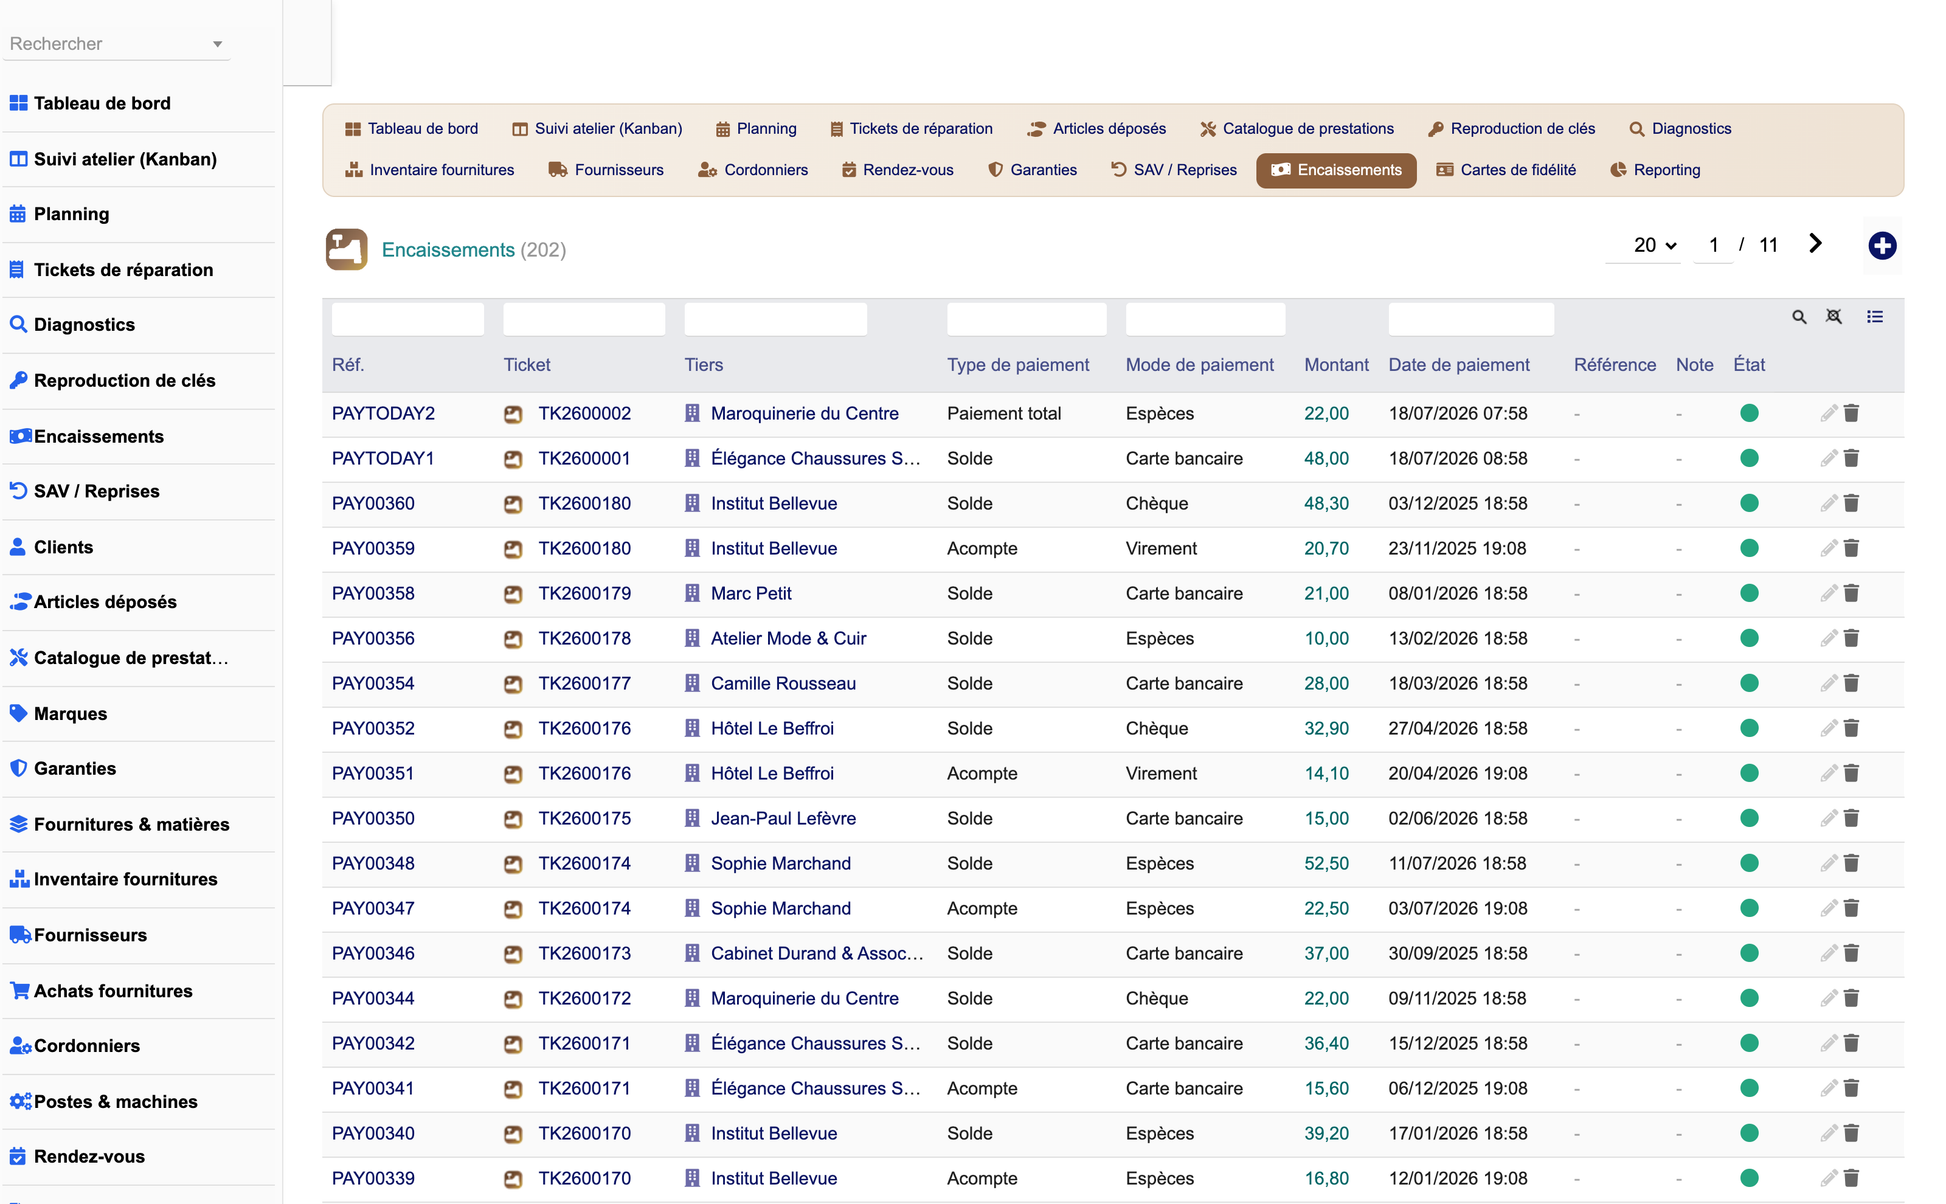Click the Mode de paiement filter field
Image resolution: width=1946 pixels, height=1204 pixels.
pyautogui.click(x=1205, y=319)
